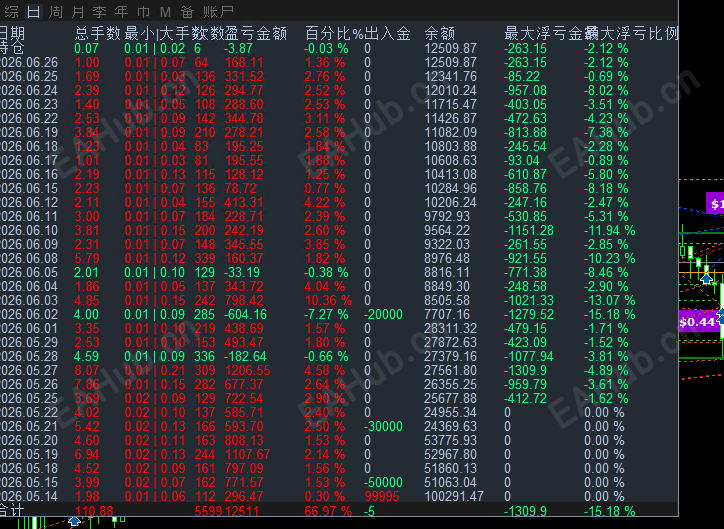Screen dimensions: 724x529
Task: Open the 币 currency tab
Action: click(x=143, y=12)
